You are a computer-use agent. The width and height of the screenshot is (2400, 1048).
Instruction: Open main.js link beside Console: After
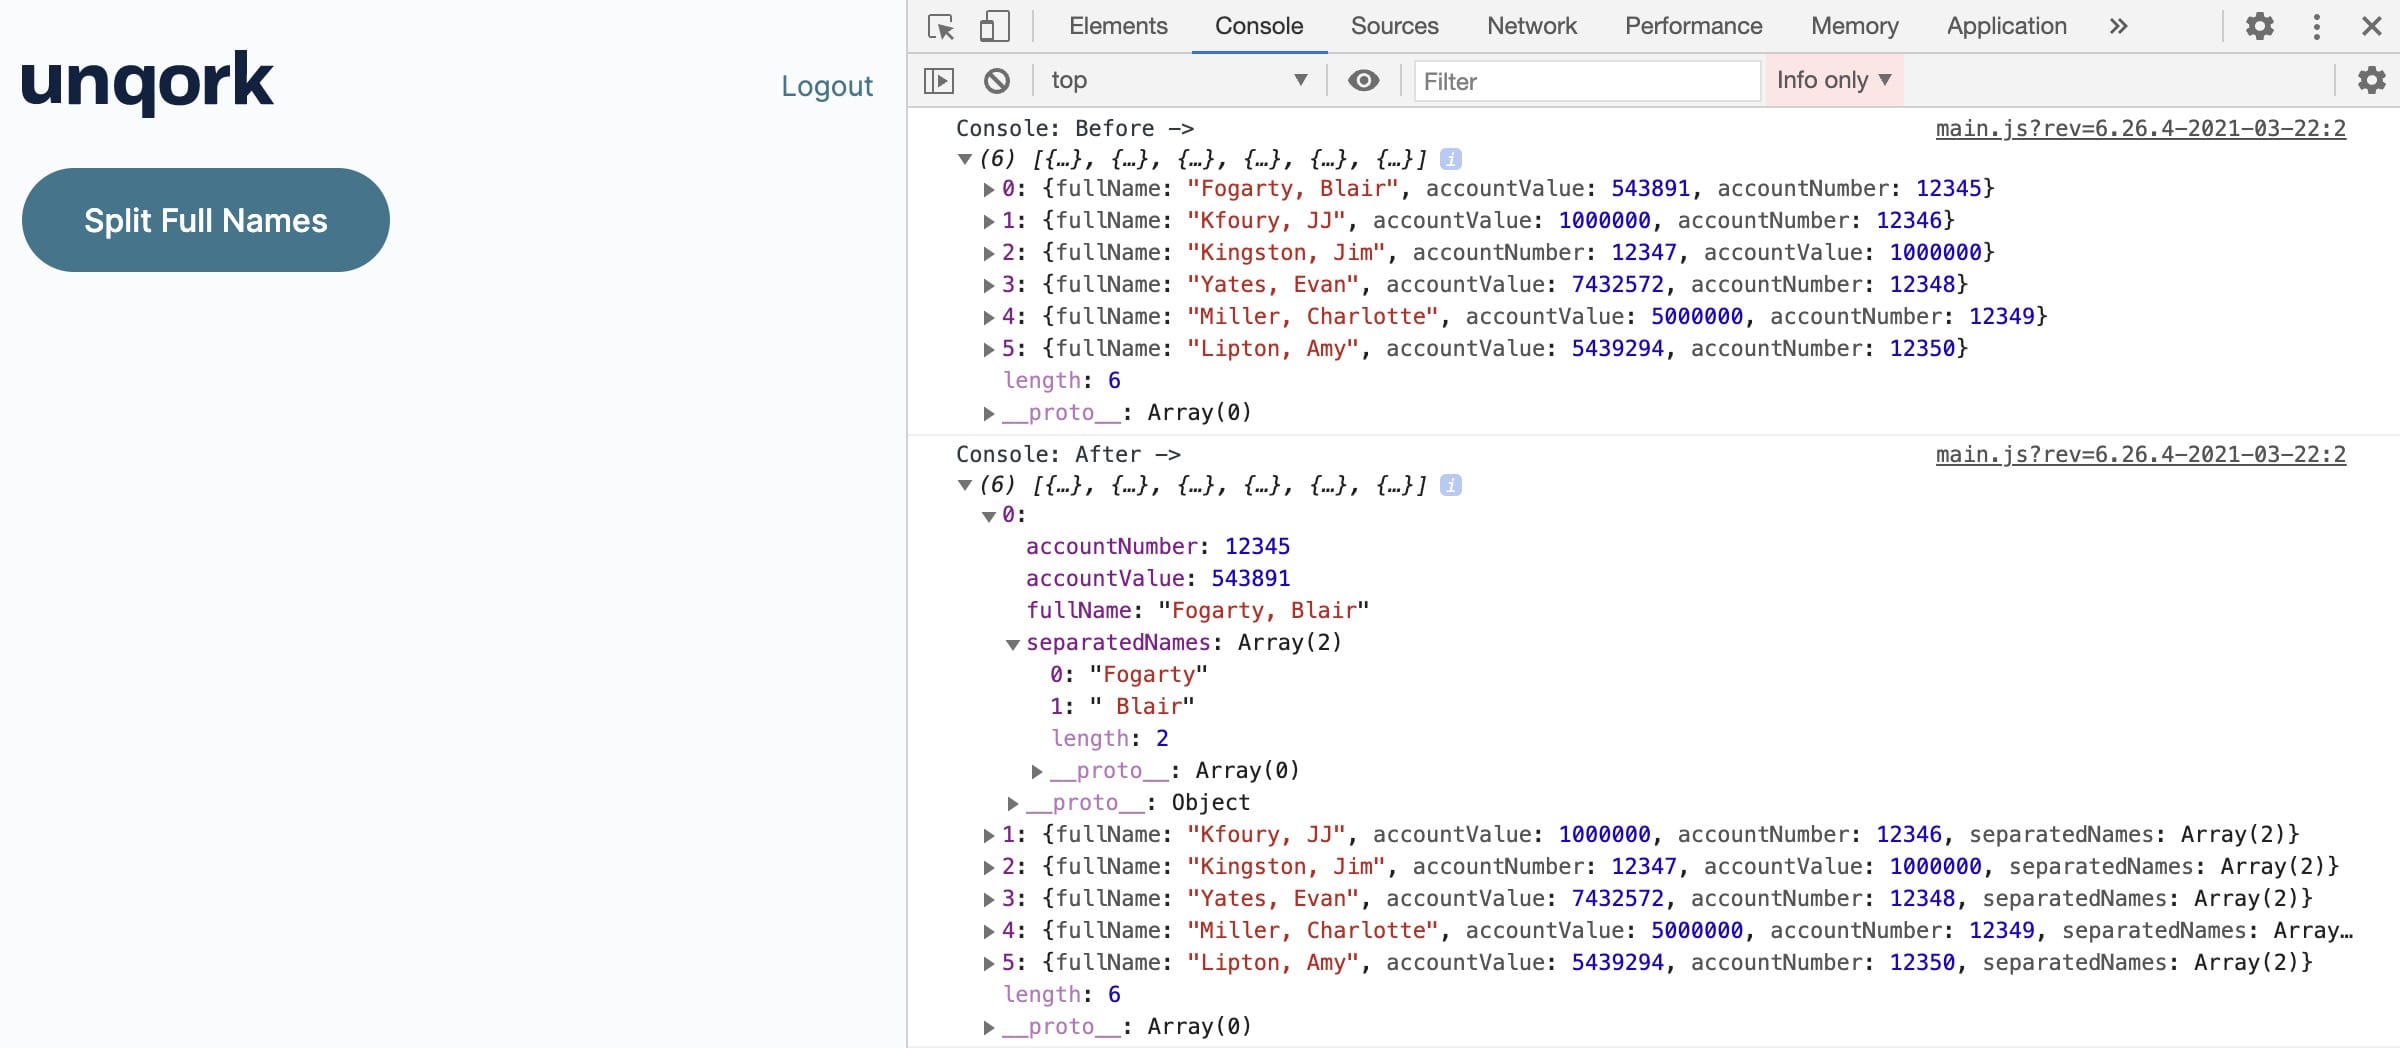(2140, 454)
